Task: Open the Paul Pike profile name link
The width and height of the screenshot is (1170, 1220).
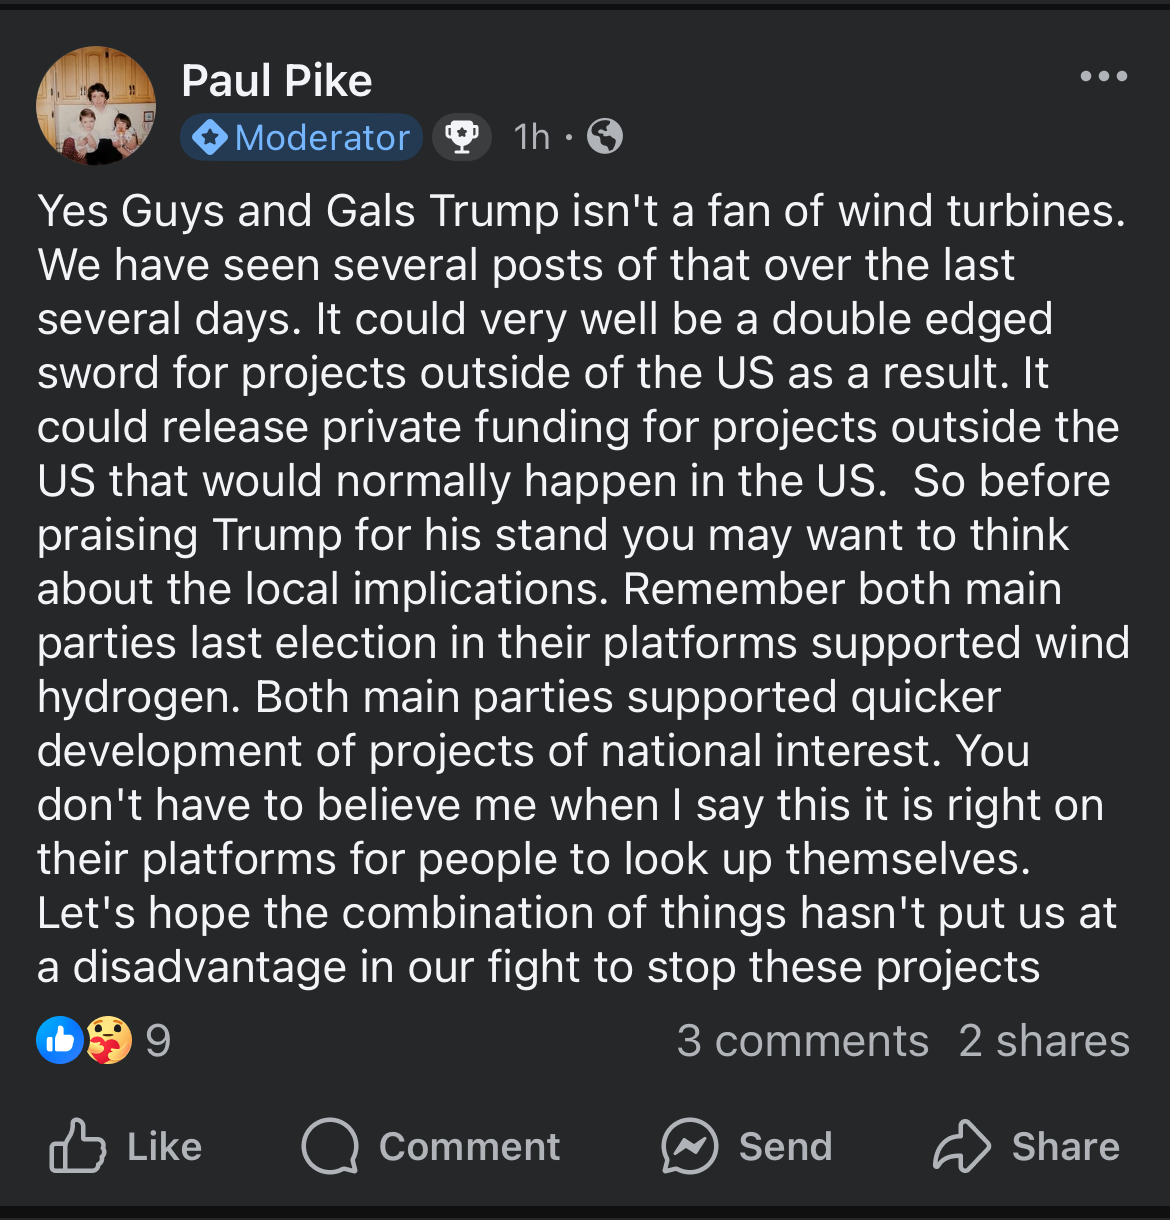Action: [277, 80]
